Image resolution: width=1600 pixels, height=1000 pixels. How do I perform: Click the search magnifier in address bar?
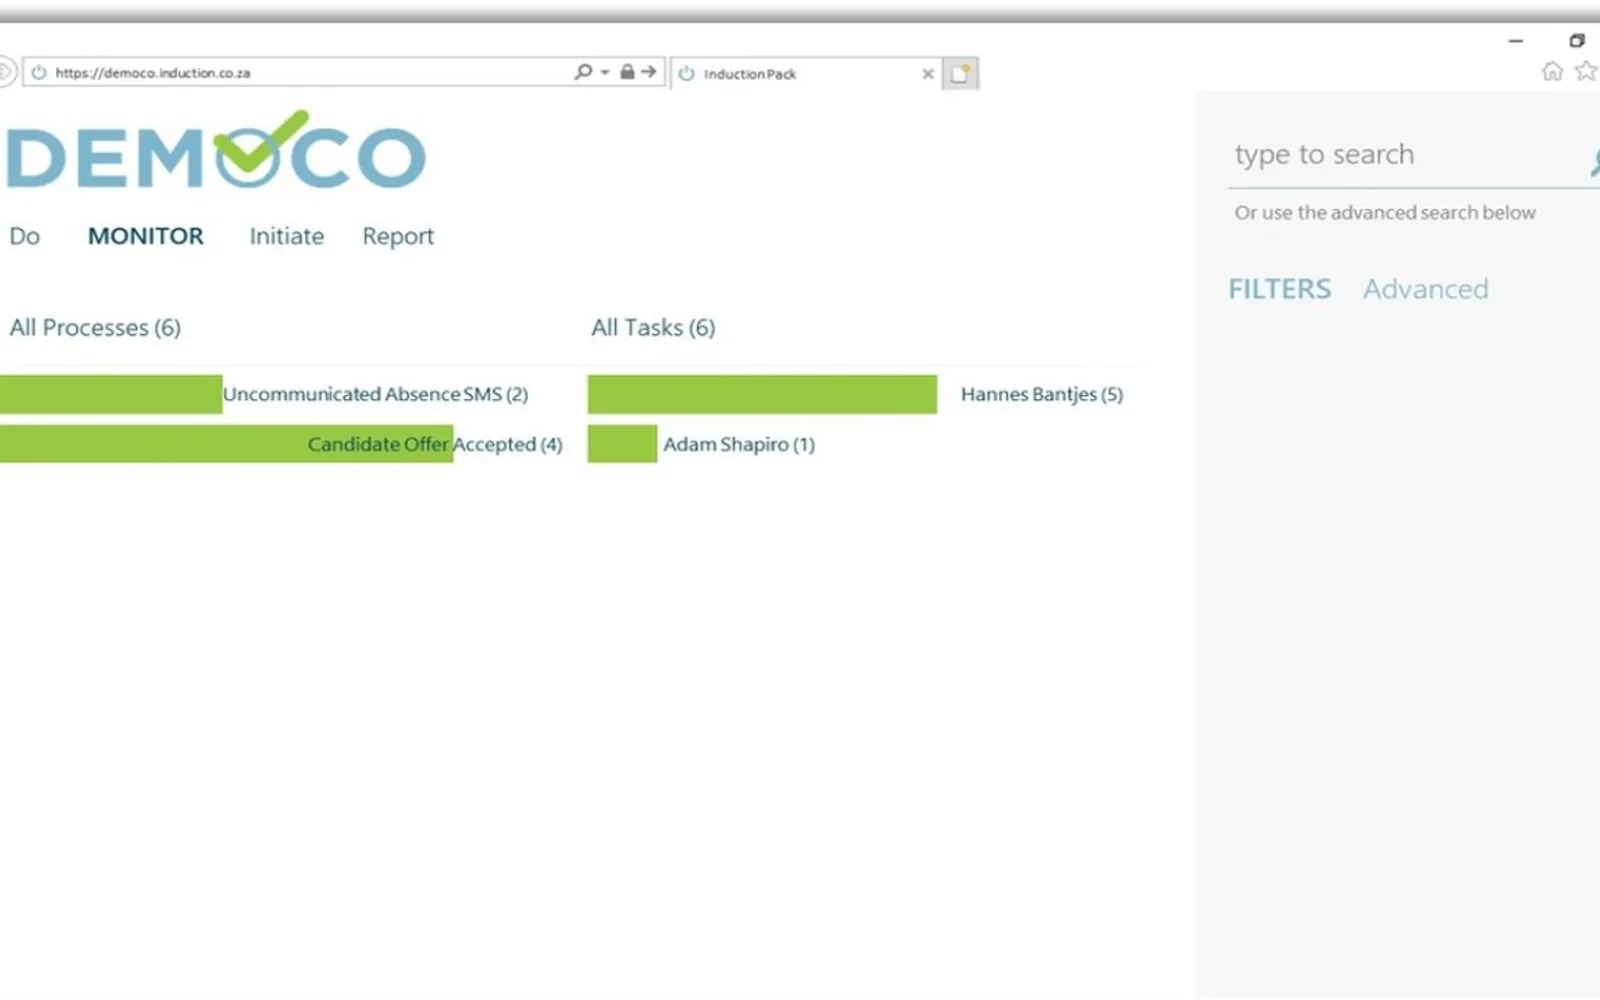pyautogui.click(x=583, y=72)
